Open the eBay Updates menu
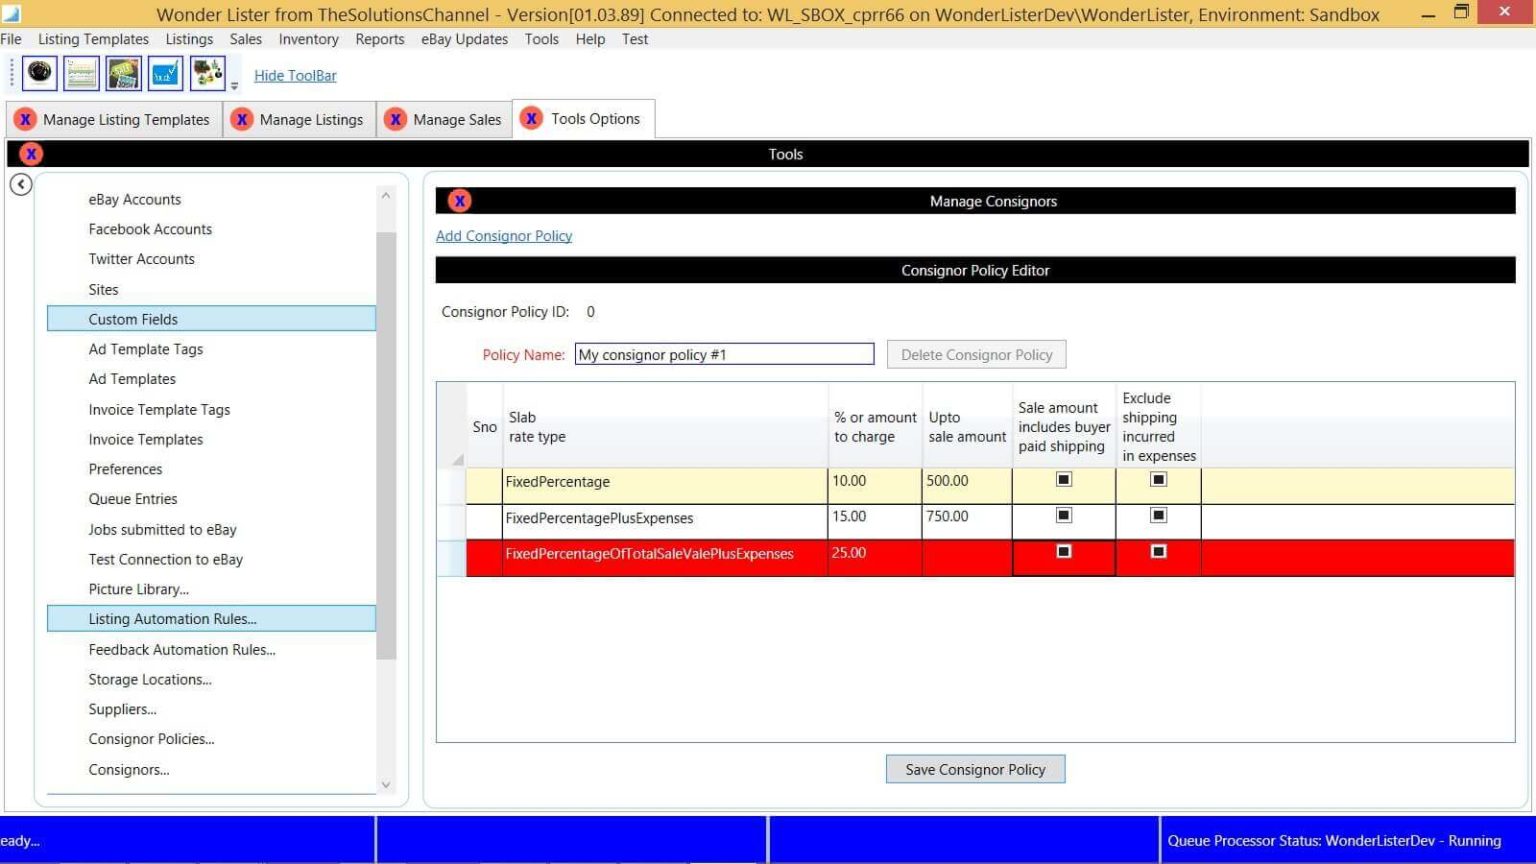This screenshot has width=1536, height=864. tap(464, 39)
